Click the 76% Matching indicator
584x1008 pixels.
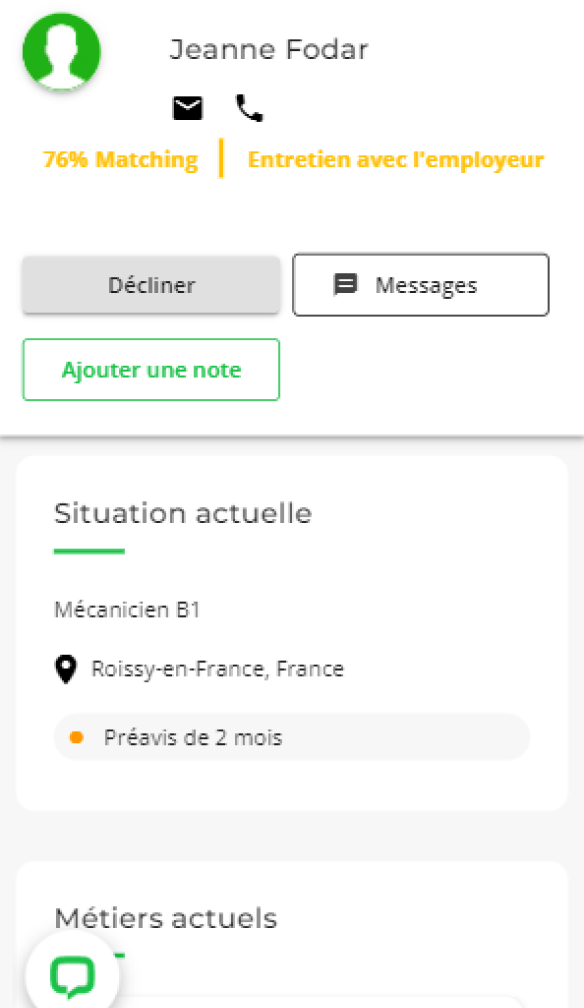click(x=119, y=159)
